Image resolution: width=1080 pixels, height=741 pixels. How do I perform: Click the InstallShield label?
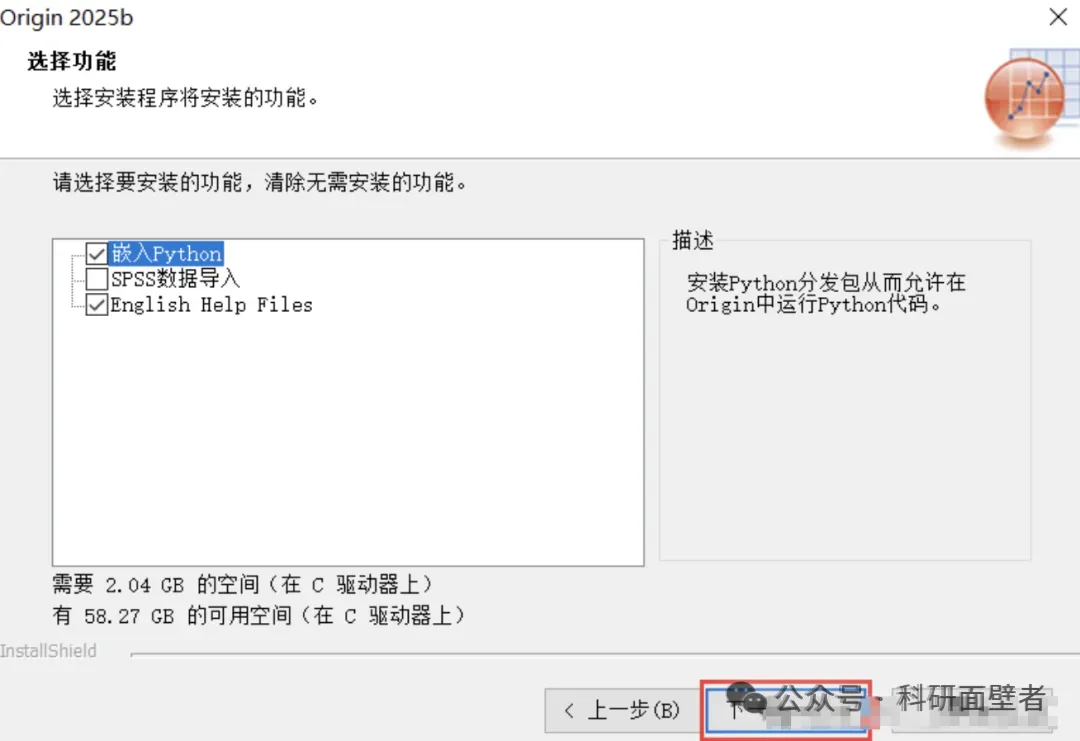48,651
